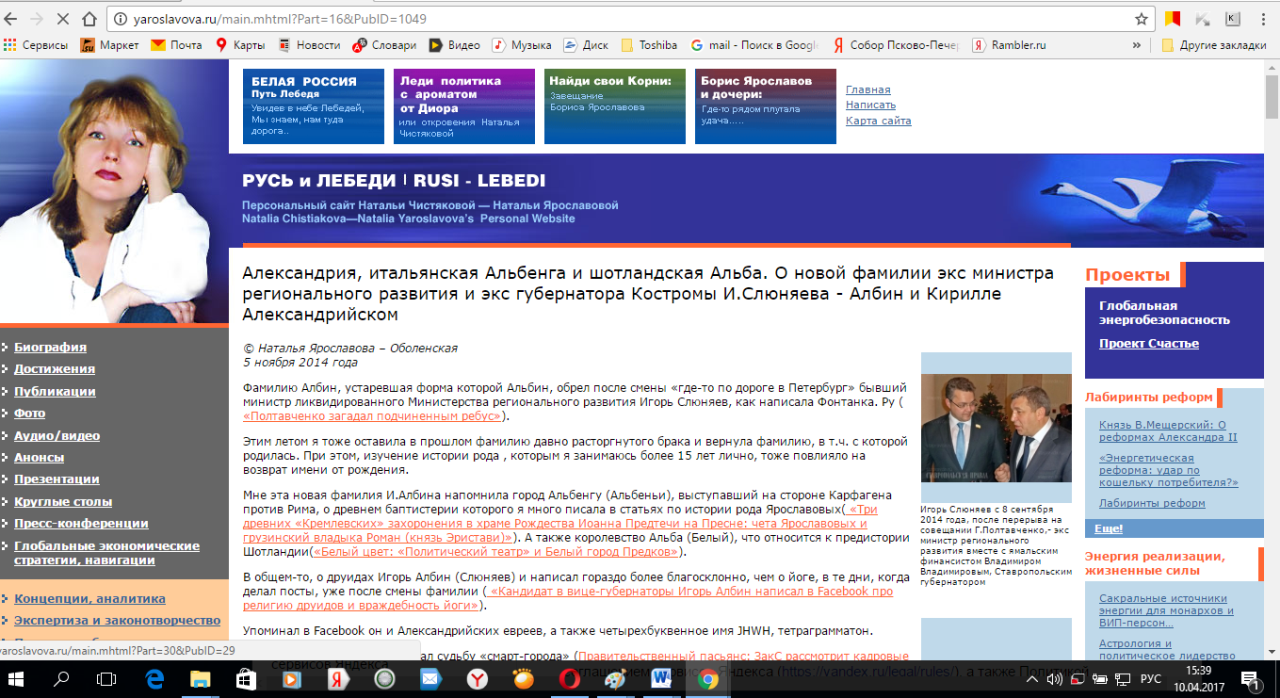1280x698 pixels.
Task: Expand hidden bookmarks with the » chevron
Action: [1137, 45]
